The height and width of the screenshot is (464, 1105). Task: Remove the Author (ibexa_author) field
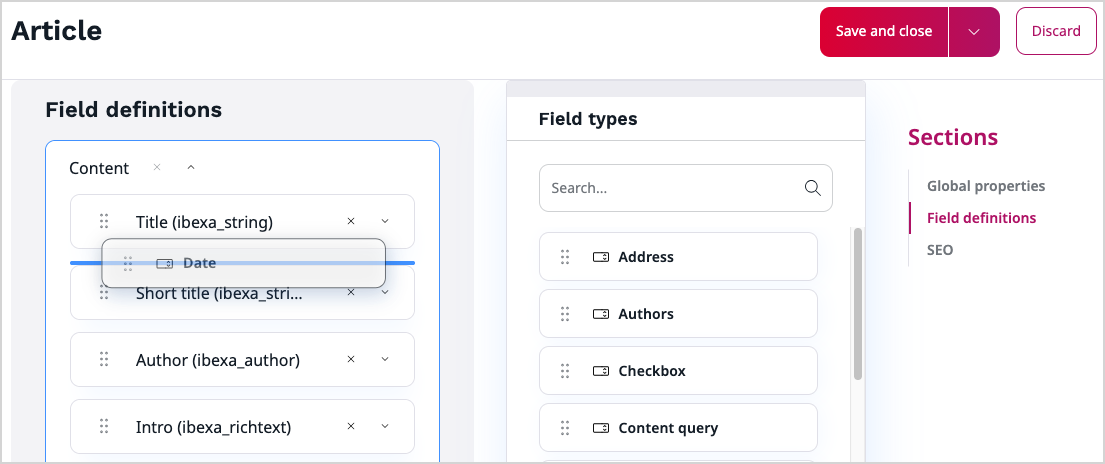(x=351, y=360)
